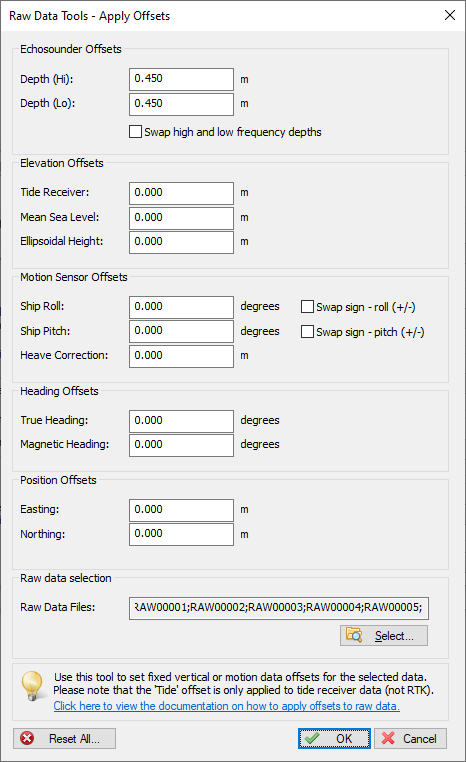This screenshot has height=762, width=466.
Task: Click the red cross icon on Cancel
Action: click(x=388, y=739)
